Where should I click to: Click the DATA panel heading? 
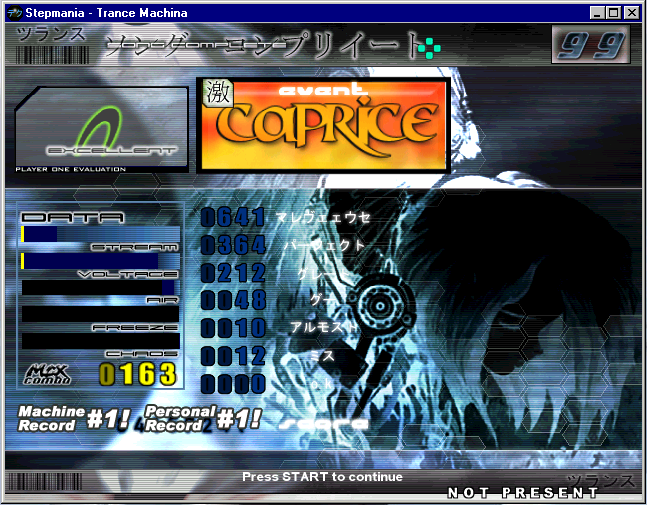(72, 217)
